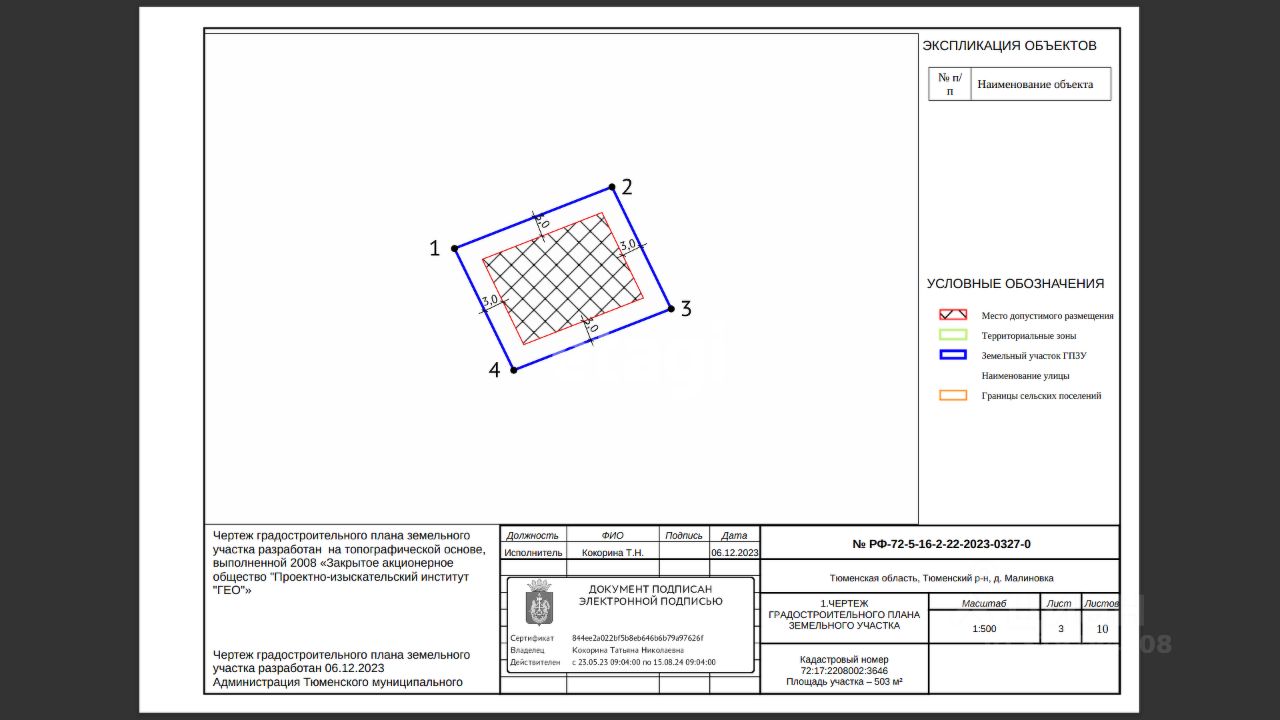Click boundary point 3 on the plot
This screenshot has height=720, width=1280.
(671, 309)
